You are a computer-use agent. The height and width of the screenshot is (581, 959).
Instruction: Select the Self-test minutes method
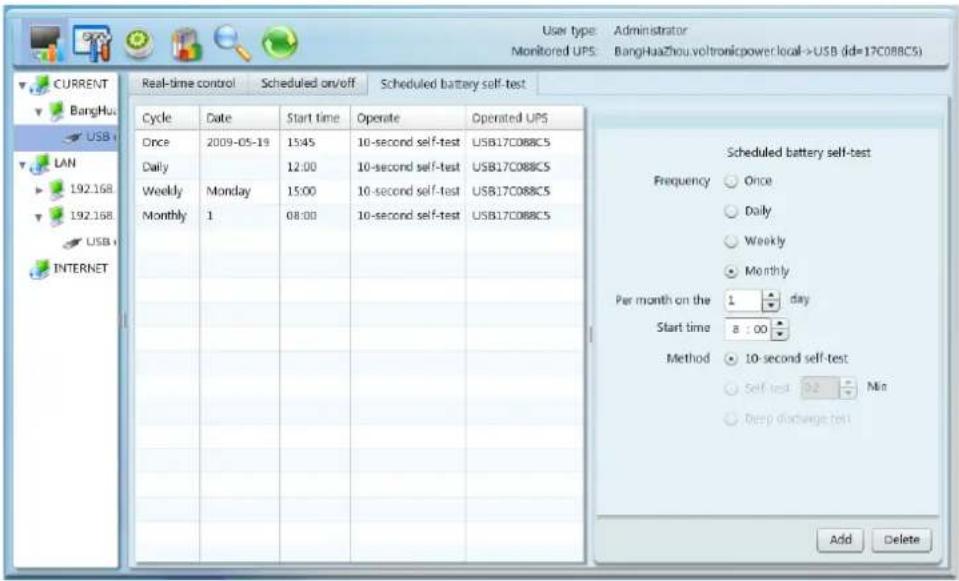click(731, 388)
